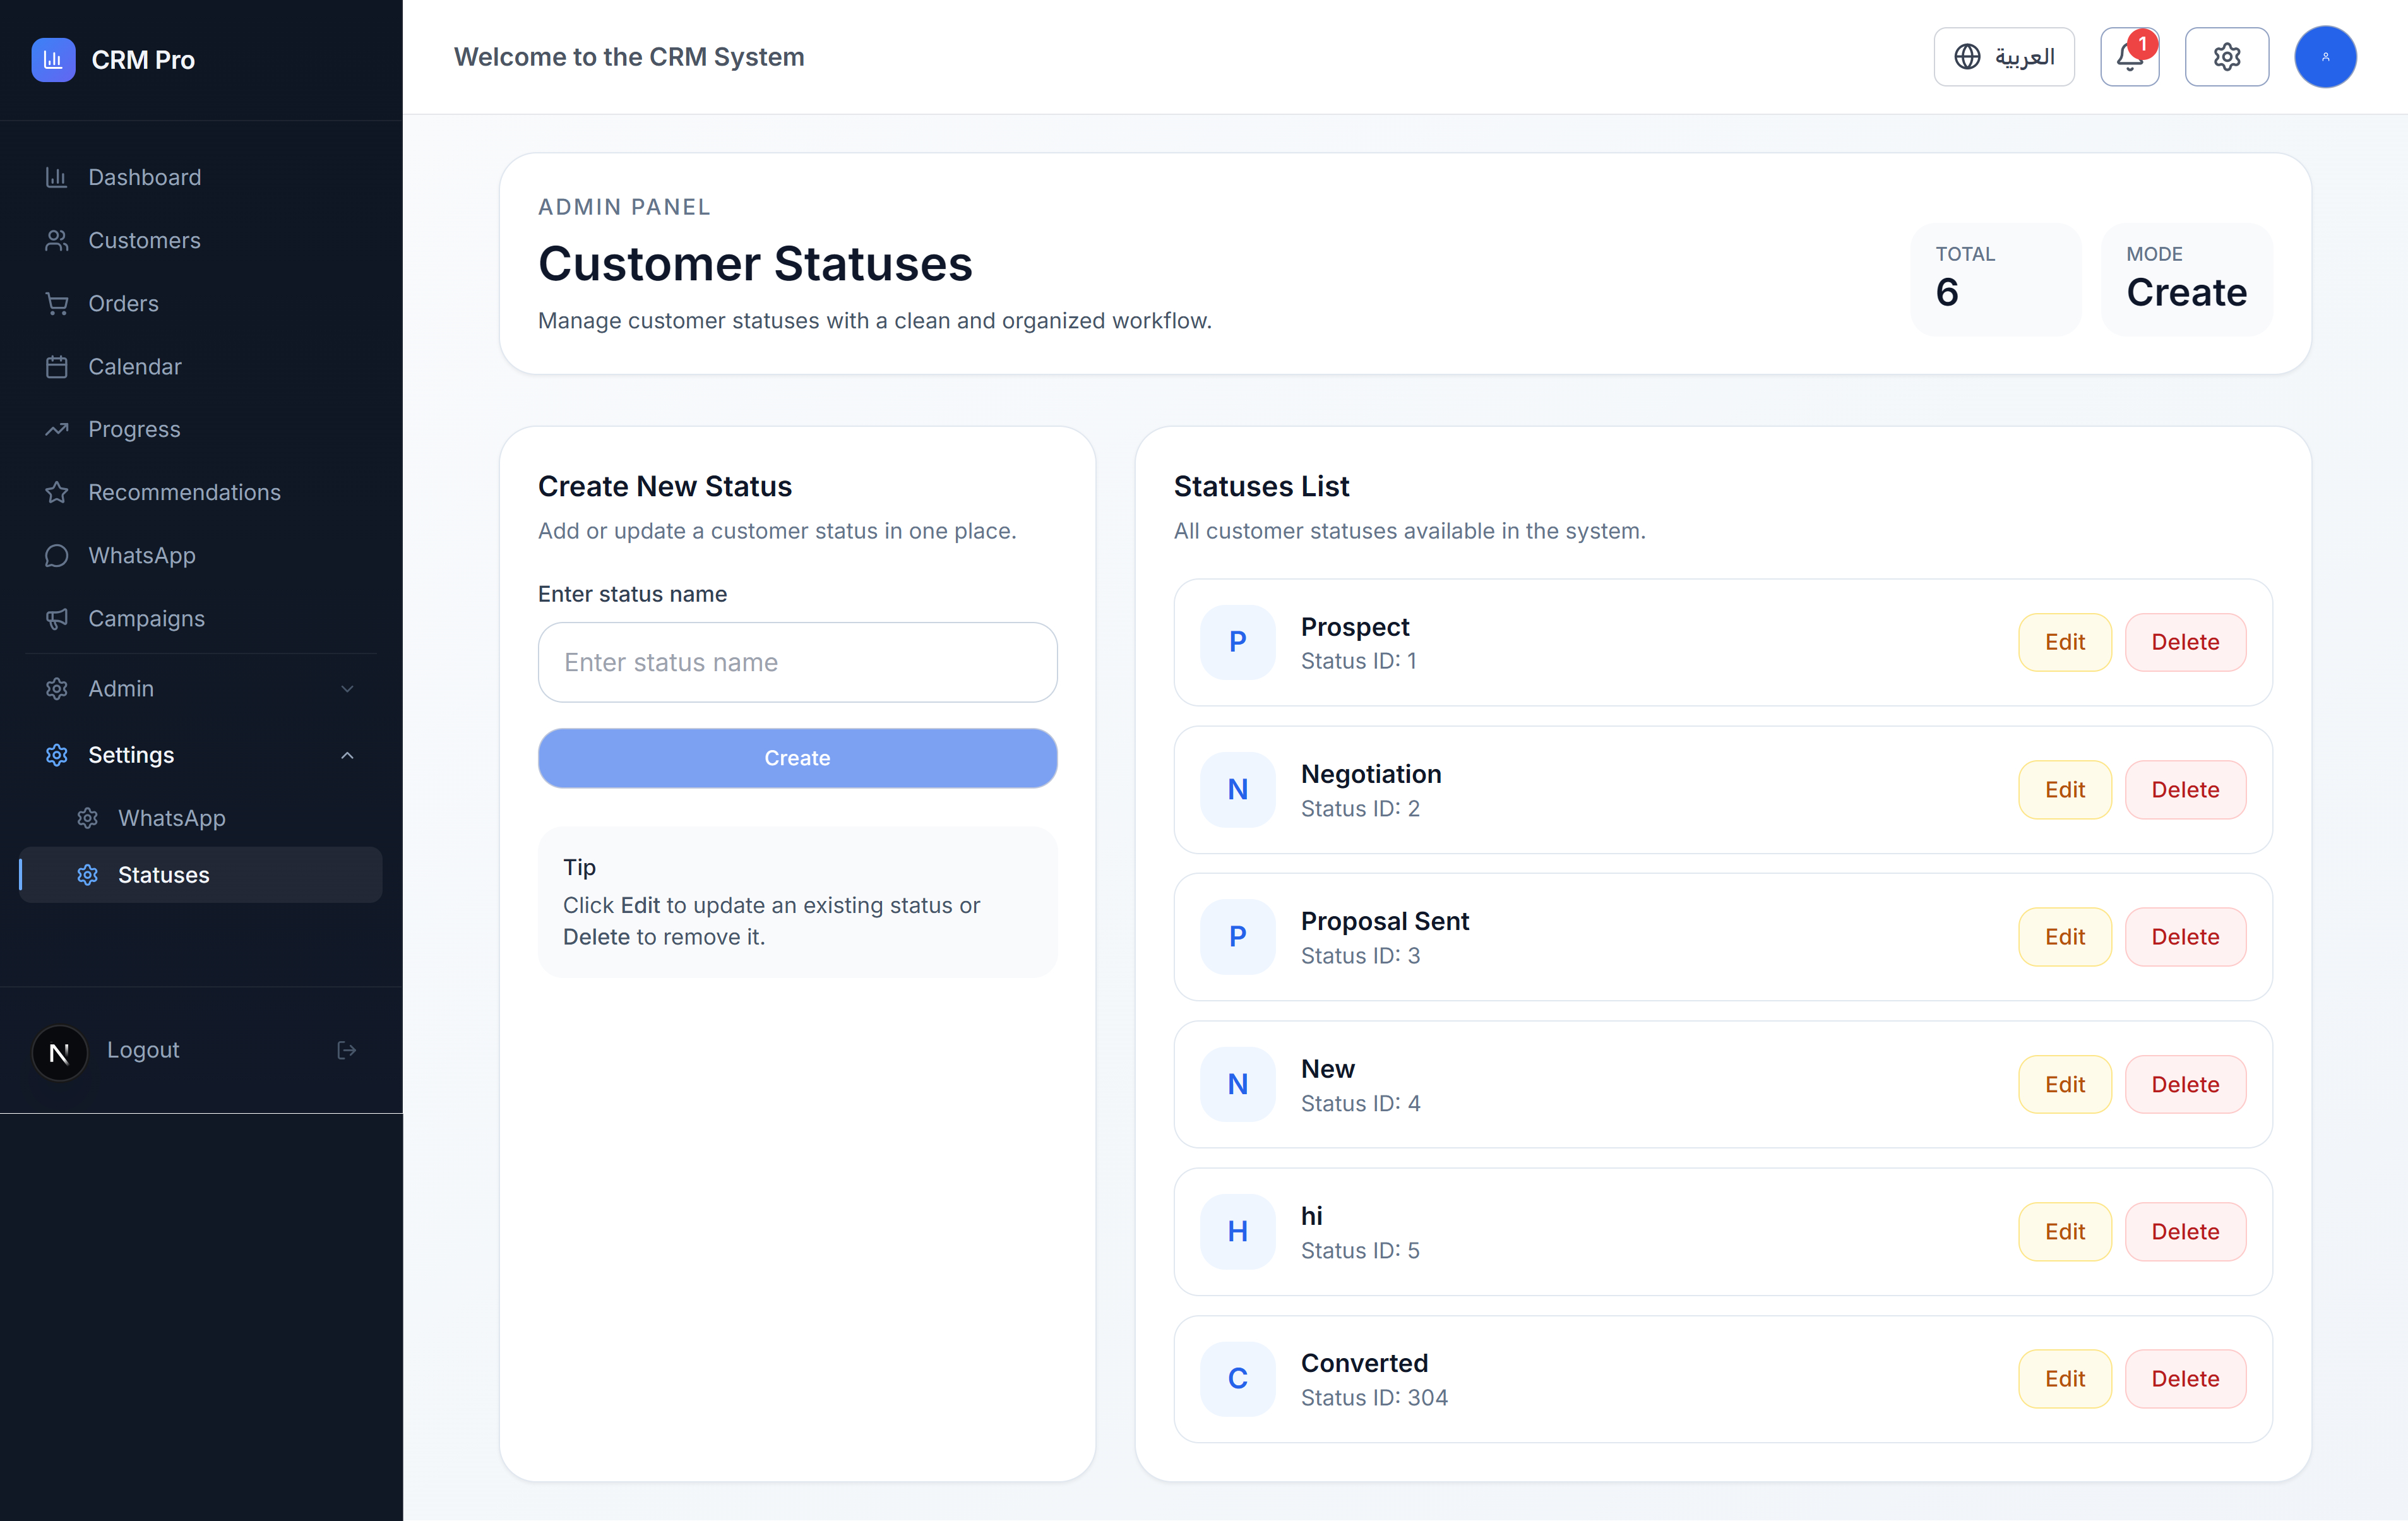Open header settings gear button
This screenshot has width=2408, height=1521.
(x=2227, y=57)
